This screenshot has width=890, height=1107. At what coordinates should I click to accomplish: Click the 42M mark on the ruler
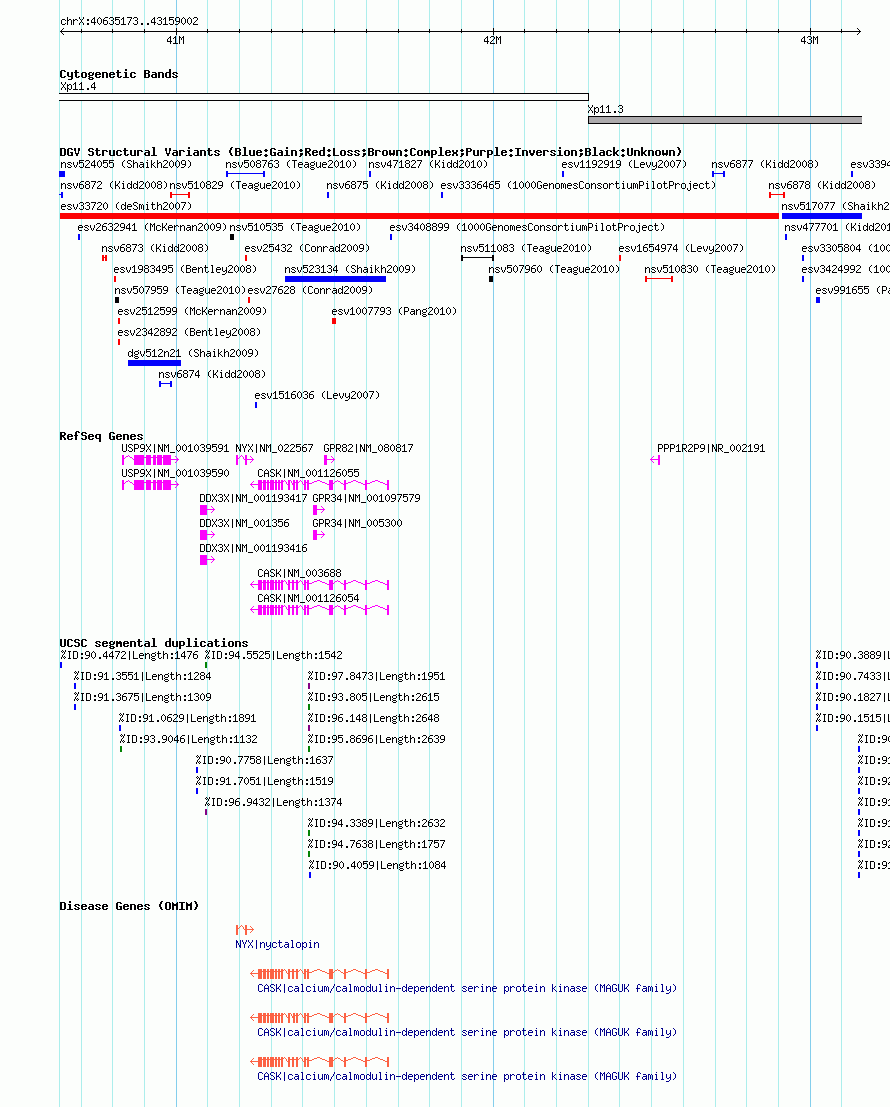click(x=493, y=40)
